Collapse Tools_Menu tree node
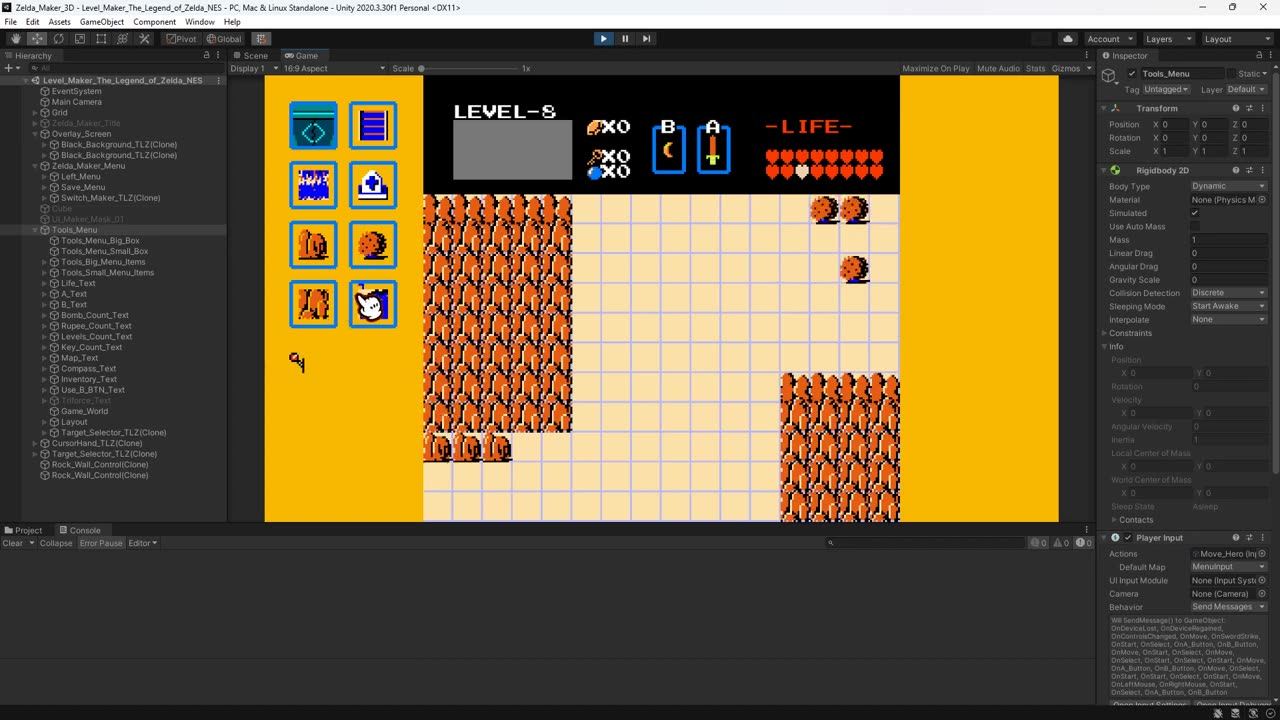1280x720 pixels. 34,230
